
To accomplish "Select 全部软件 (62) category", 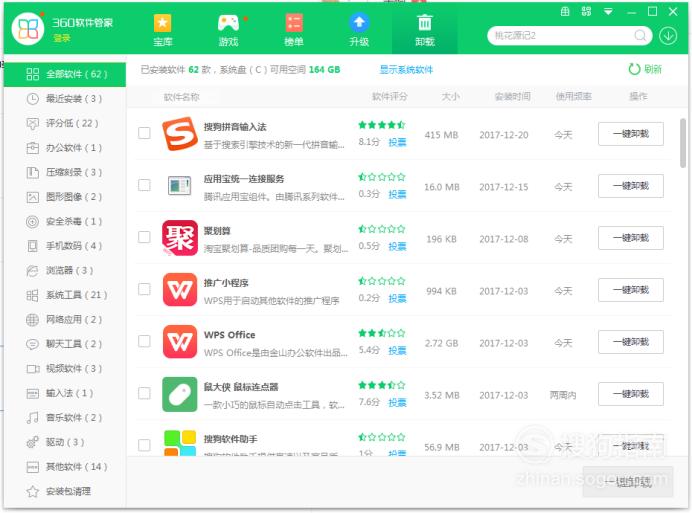I will pos(65,74).
